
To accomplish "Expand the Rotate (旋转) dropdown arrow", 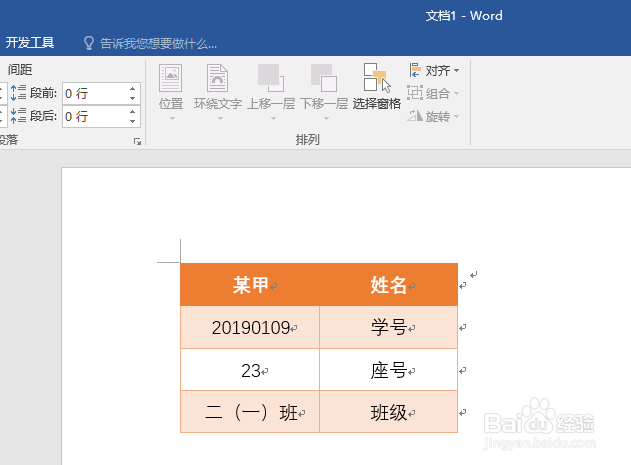I will (x=456, y=117).
